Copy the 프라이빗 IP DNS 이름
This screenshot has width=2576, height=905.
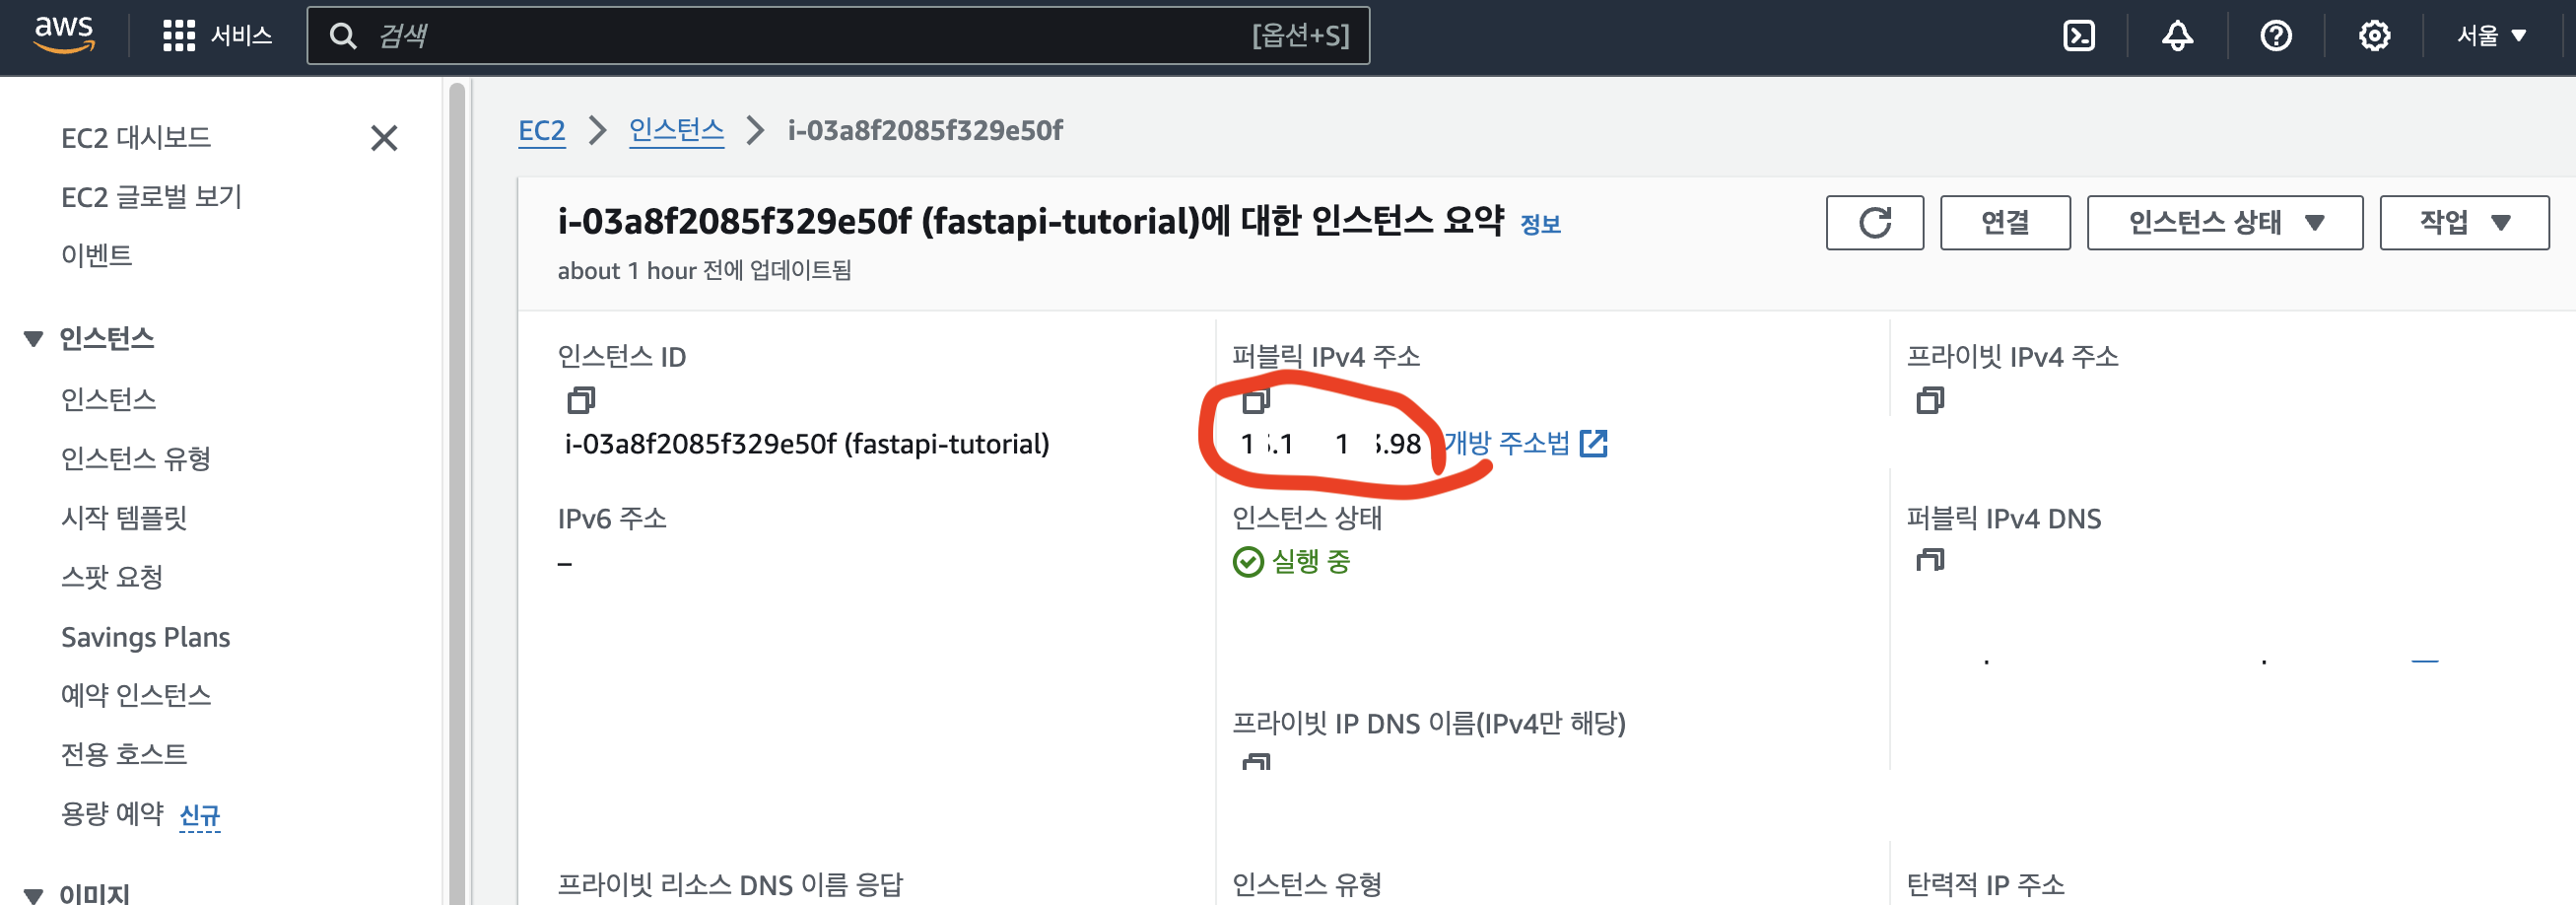pyautogui.click(x=1256, y=762)
